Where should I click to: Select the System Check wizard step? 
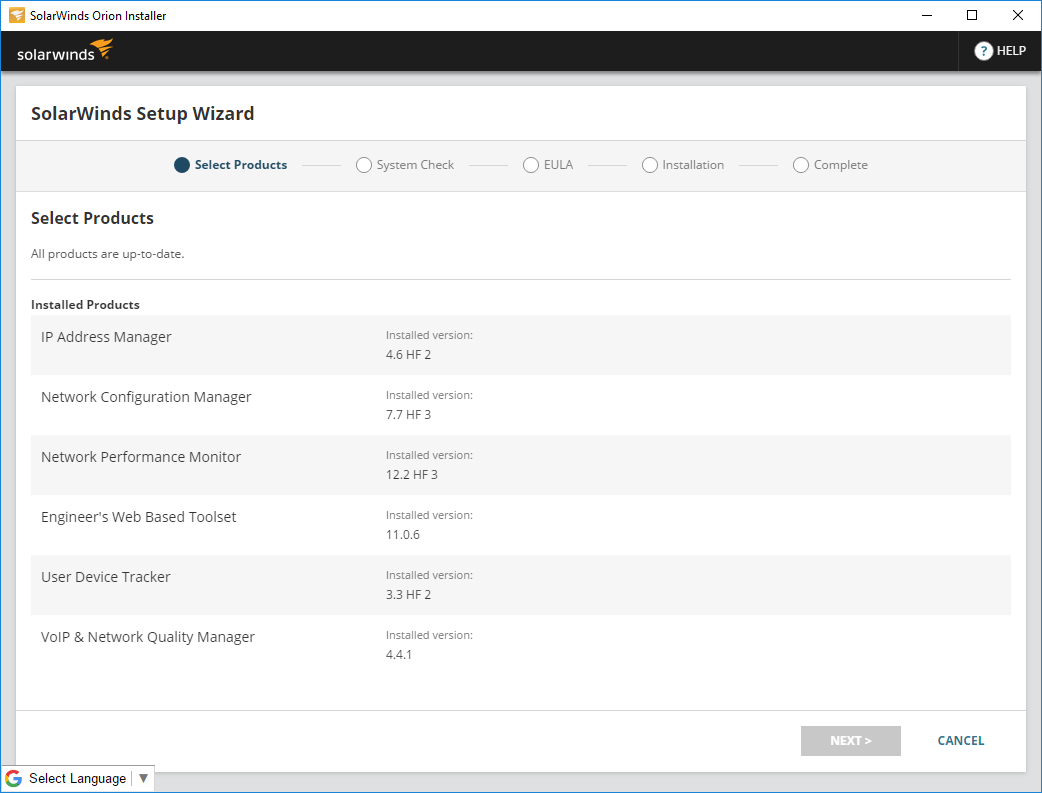click(x=405, y=165)
